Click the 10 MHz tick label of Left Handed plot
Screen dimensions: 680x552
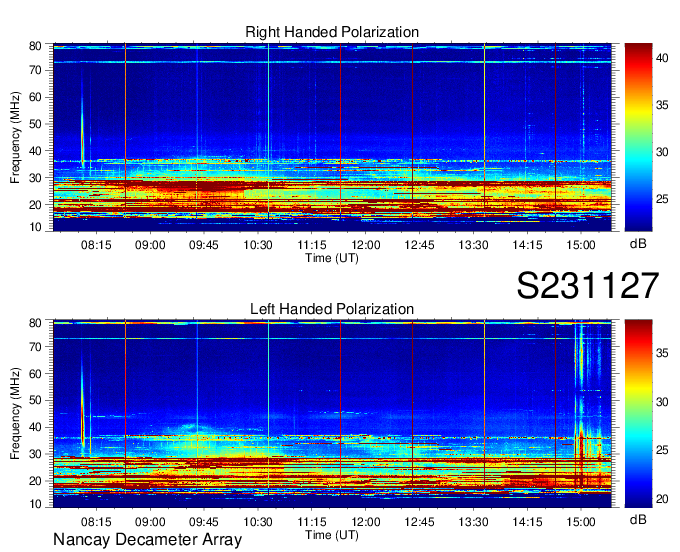pos(35,504)
